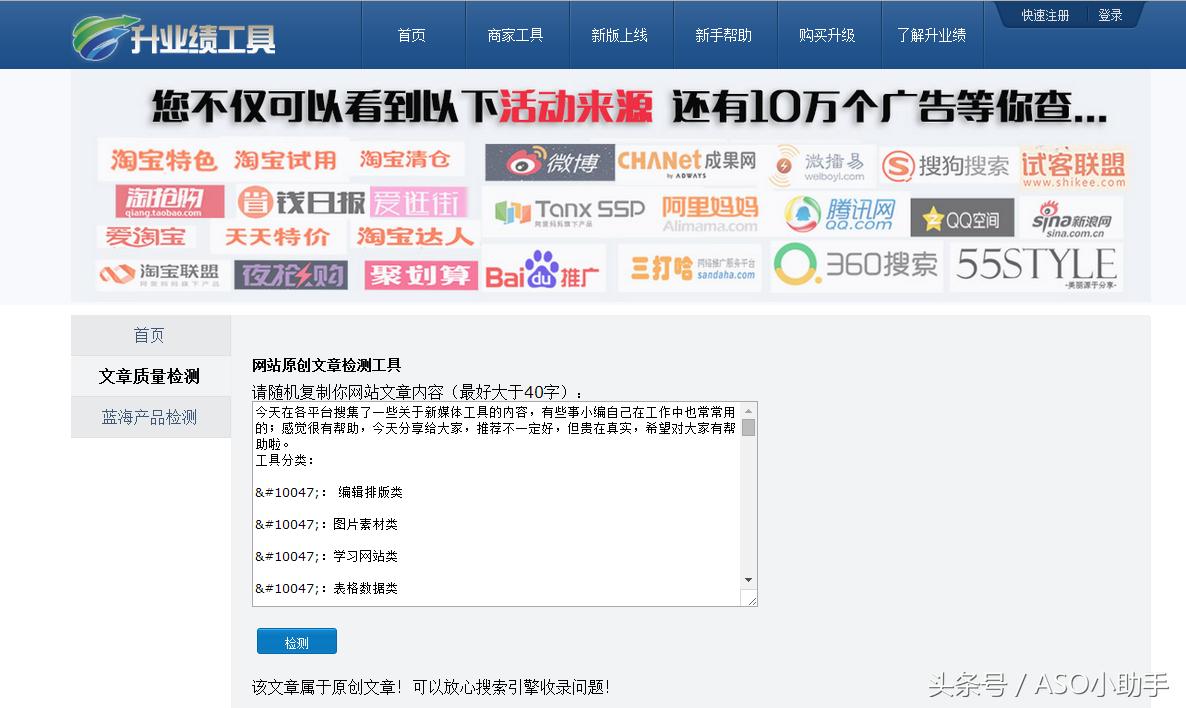1186x708 pixels.
Task: Click the 检测 detection button
Action: 296,641
